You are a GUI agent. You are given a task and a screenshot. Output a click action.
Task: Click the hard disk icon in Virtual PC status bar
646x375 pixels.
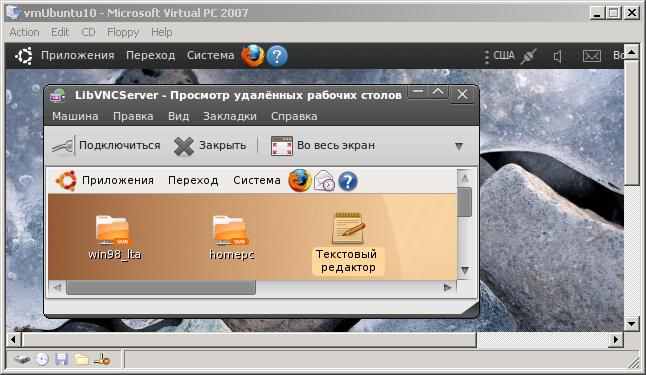[x=22, y=360]
